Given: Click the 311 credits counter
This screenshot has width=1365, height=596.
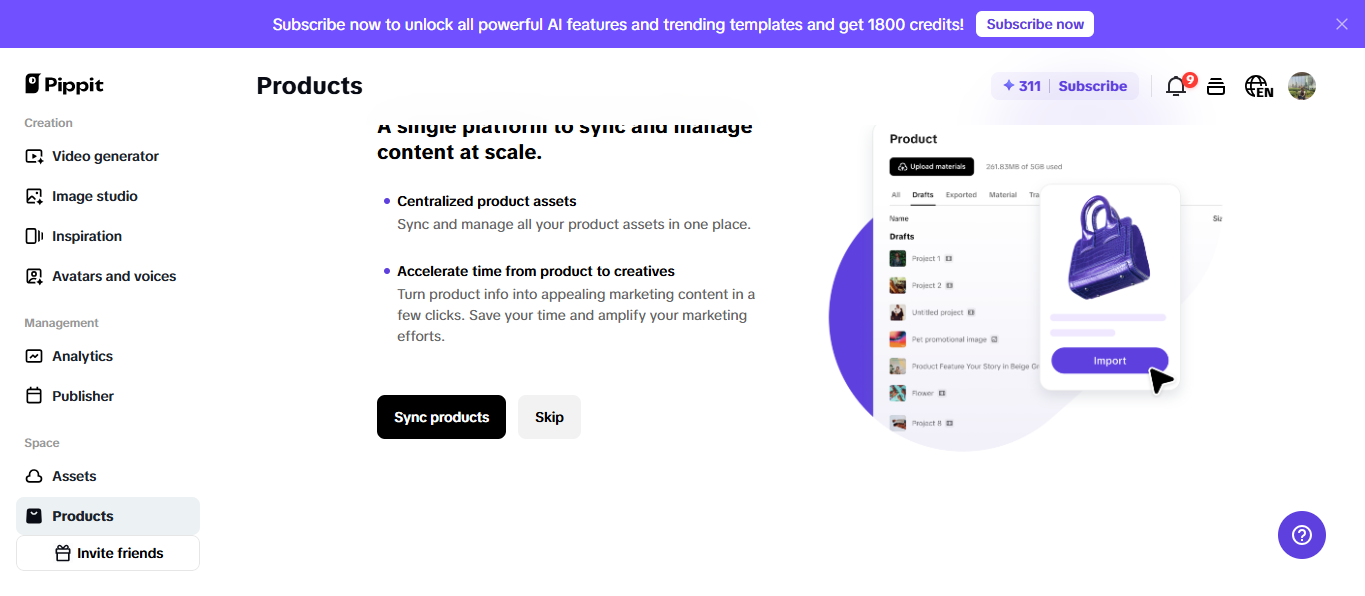Looking at the screenshot, I should pyautogui.click(x=1022, y=86).
